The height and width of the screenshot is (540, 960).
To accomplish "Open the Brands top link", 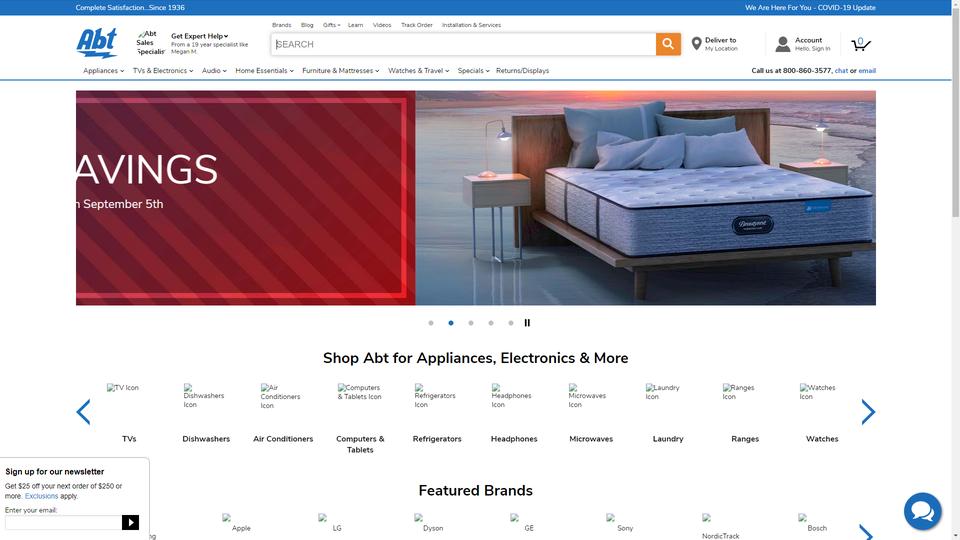I will [282, 25].
